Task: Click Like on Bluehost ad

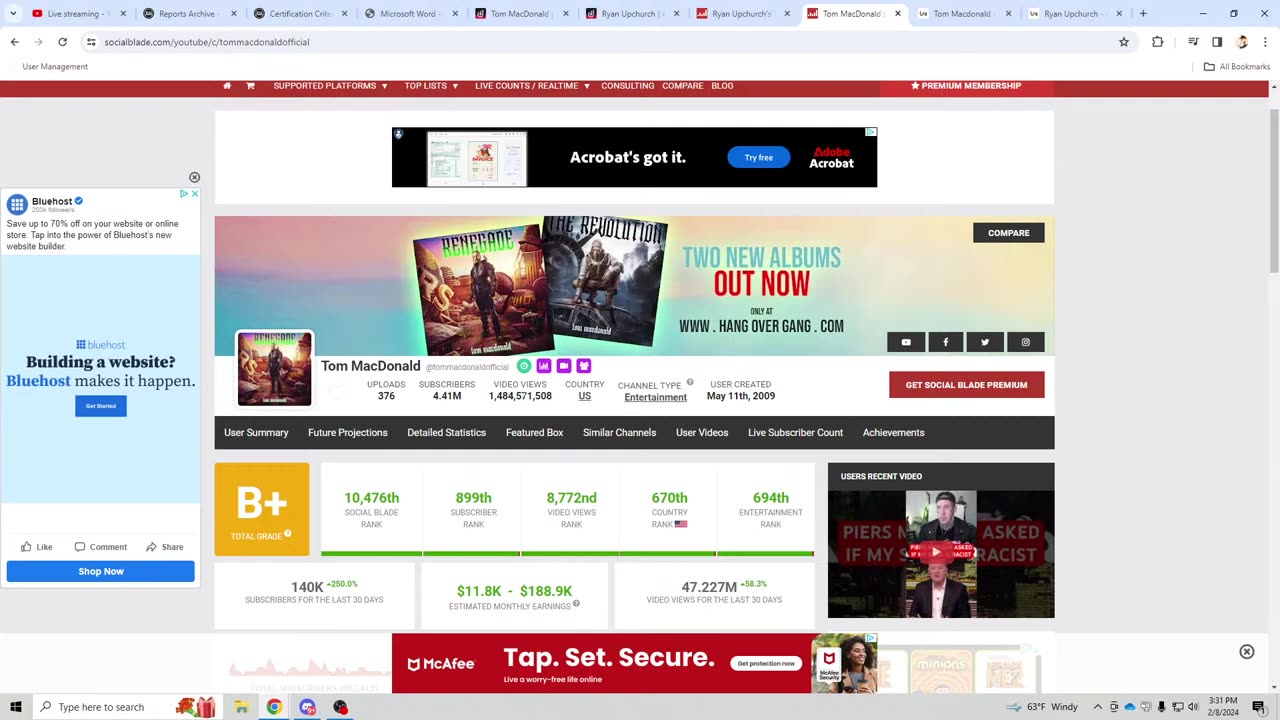Action: (37, 547)
